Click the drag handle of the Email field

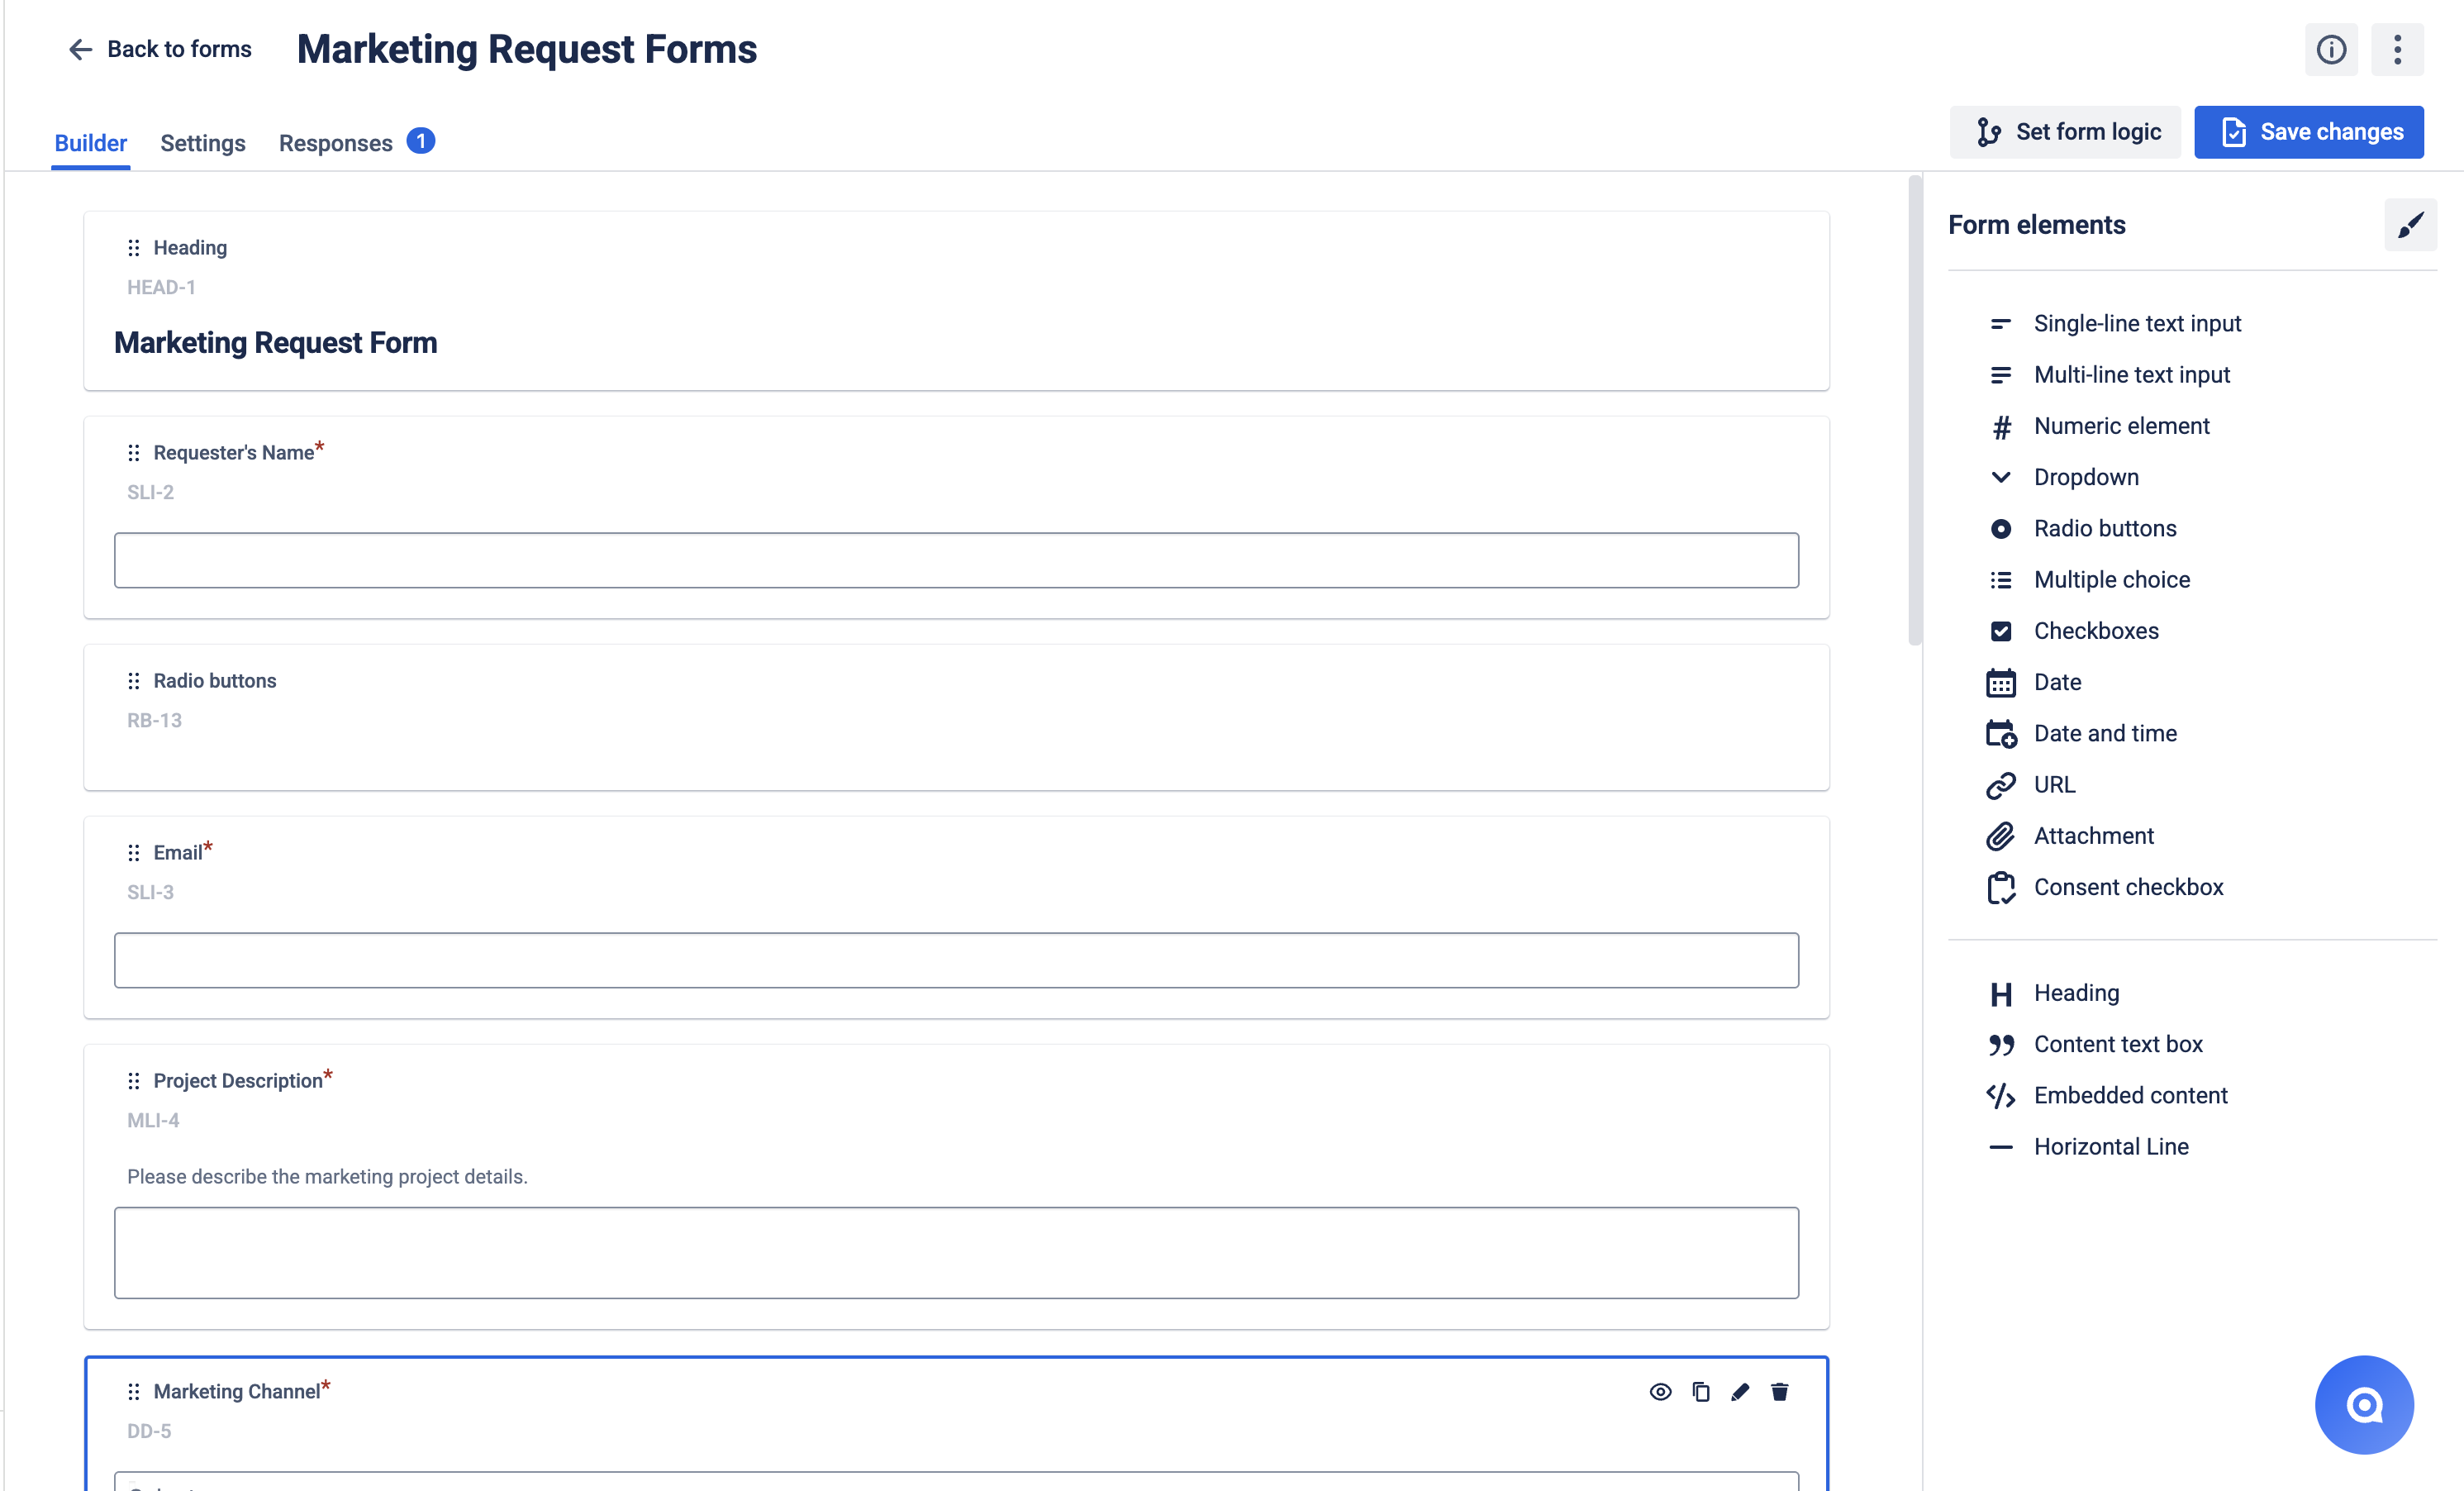tap(134, 853)
